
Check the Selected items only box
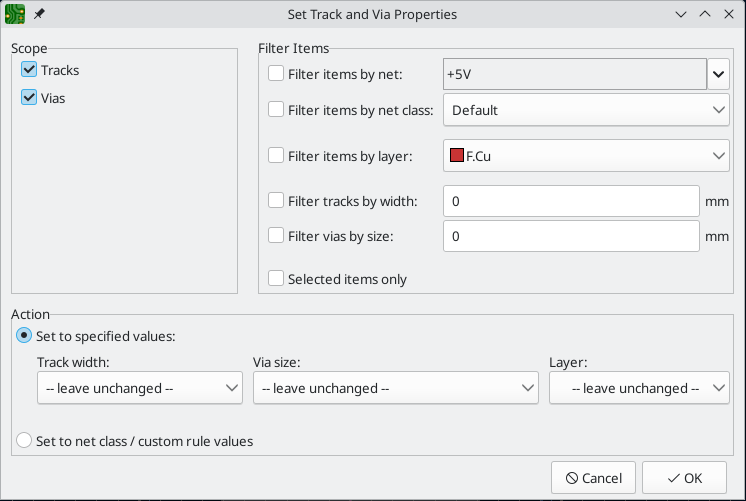[x=276, y=279]
